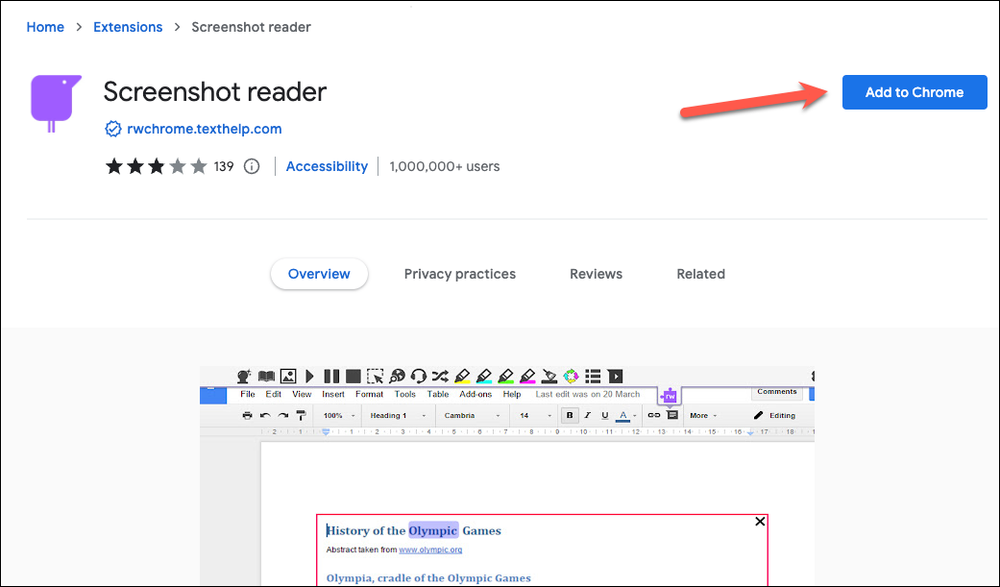Click the print icon in the Docs toolbar
Image resolution: width=1000 pixels, height=587 pixels.
click(x=246, y=415)
